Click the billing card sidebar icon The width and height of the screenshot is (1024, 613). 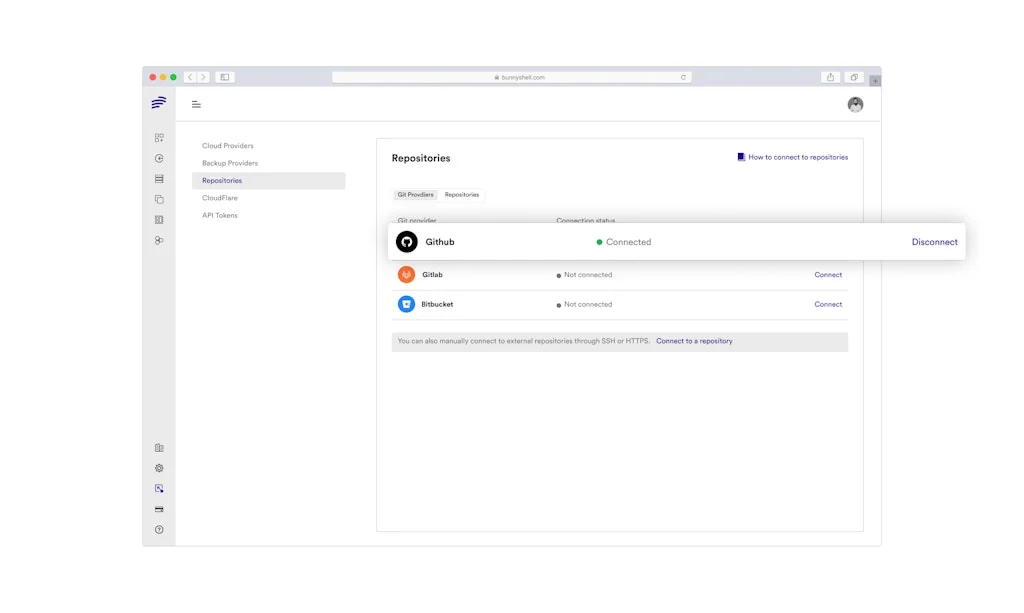(x=159, y=509)
